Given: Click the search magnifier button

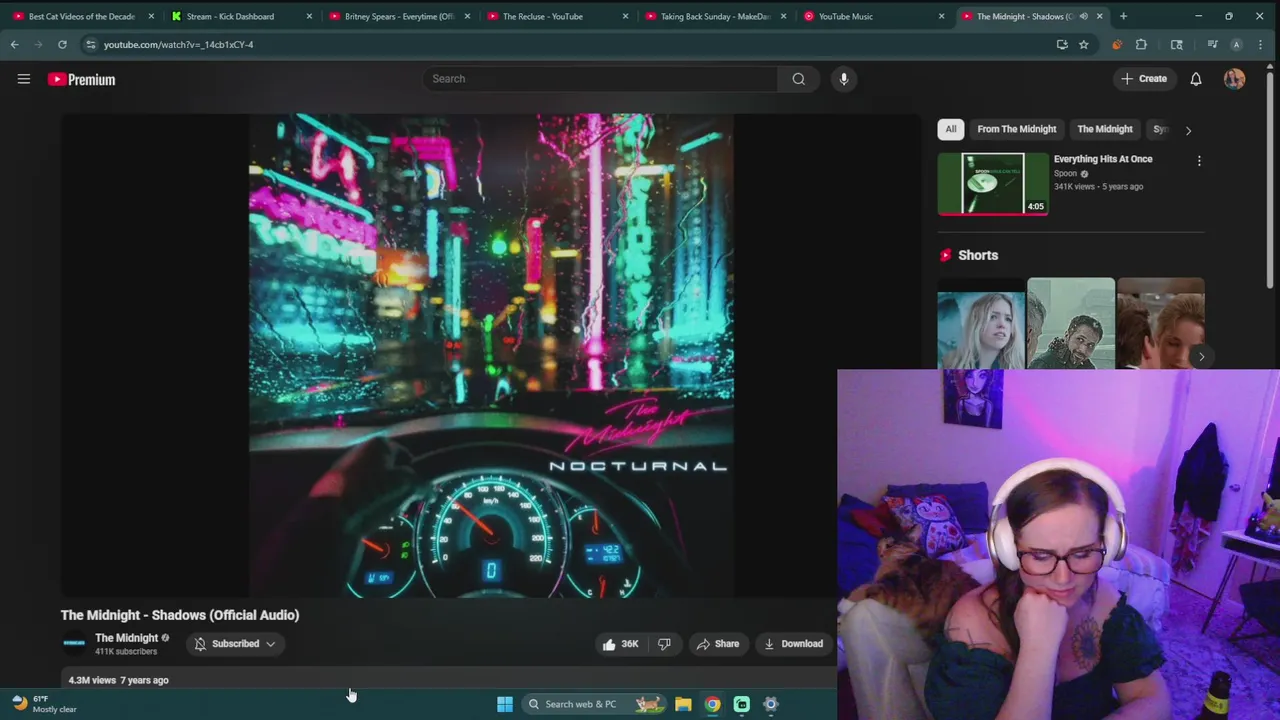Looking at the screenshot, I should pyautogui.click(x=798, y=79).
